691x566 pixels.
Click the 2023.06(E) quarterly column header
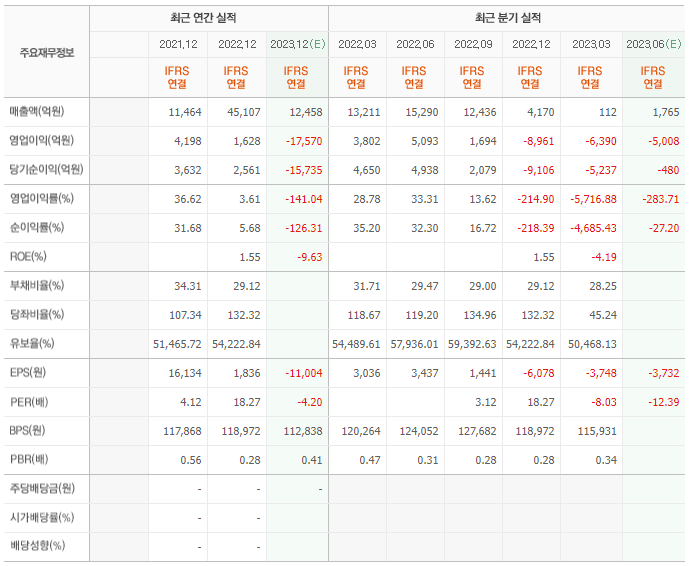[654, 45]
